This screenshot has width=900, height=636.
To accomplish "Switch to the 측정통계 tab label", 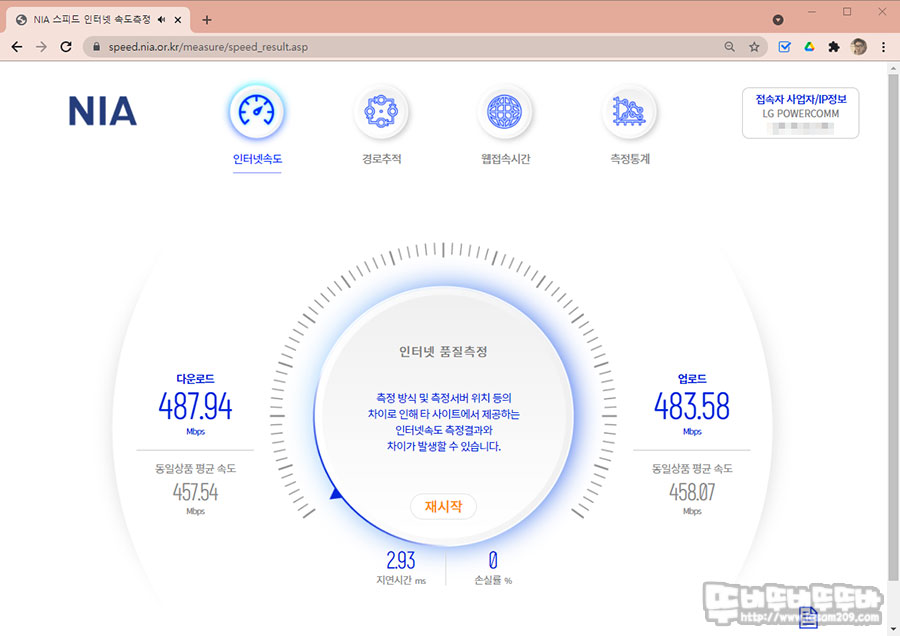I will (x=630, y=159).
